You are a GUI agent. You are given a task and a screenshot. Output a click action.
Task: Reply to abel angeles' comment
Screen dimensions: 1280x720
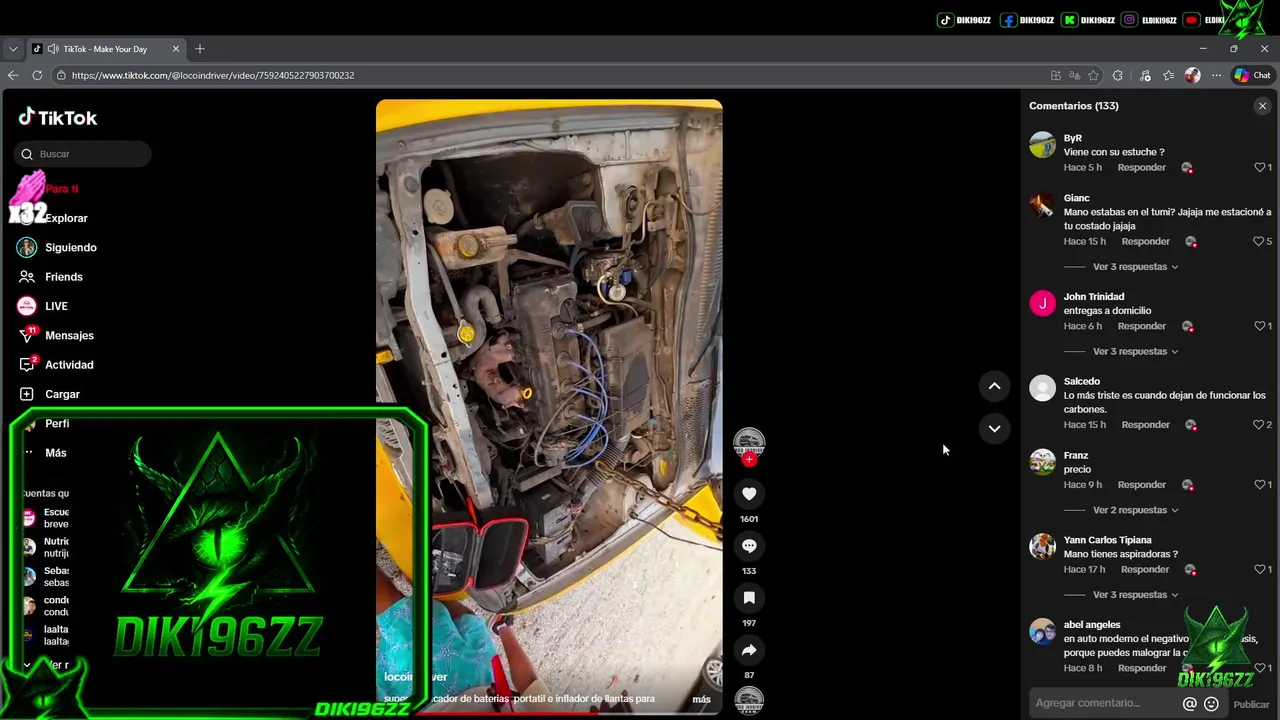pyautogui.click(x=1141, y=668)
